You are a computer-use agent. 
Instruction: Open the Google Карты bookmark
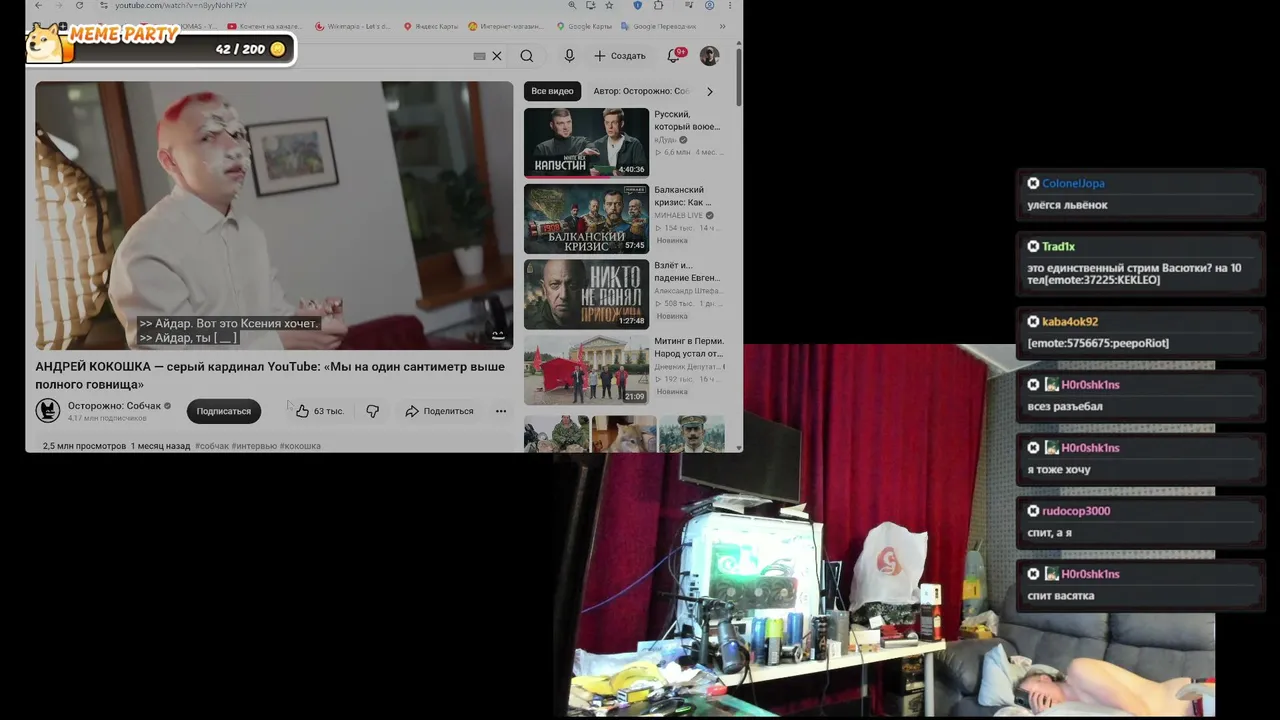pyautogui.click(x=584, y=26)
